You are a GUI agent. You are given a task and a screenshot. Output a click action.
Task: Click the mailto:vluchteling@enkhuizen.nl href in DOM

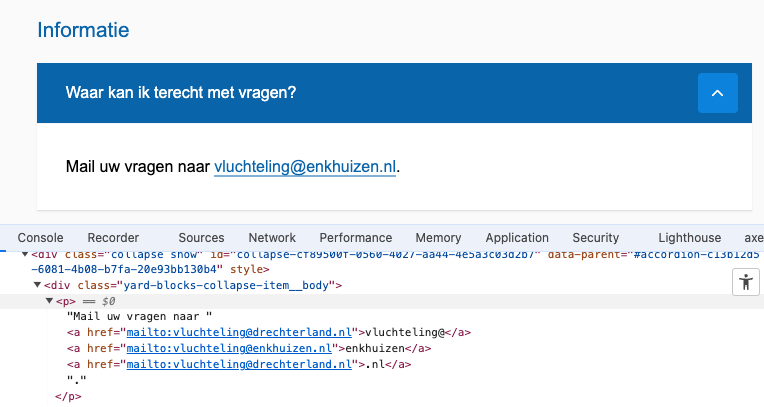[x=229, y=349]
